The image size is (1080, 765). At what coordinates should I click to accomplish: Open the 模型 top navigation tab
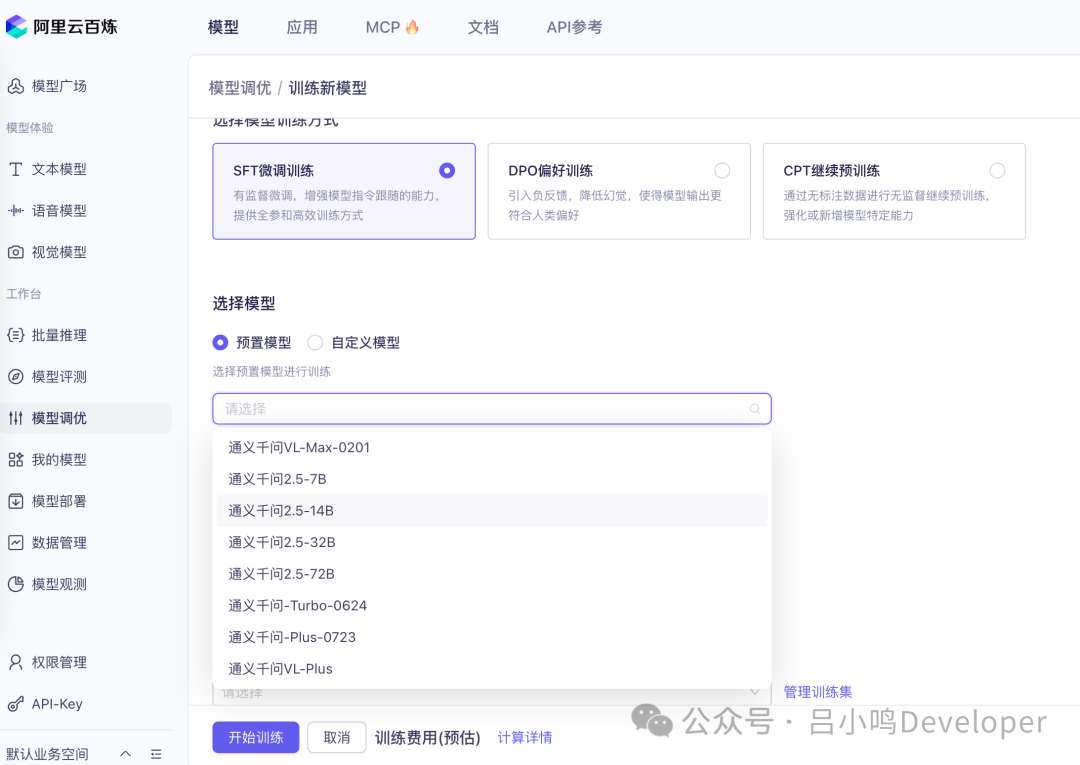(x=223, y=28)
